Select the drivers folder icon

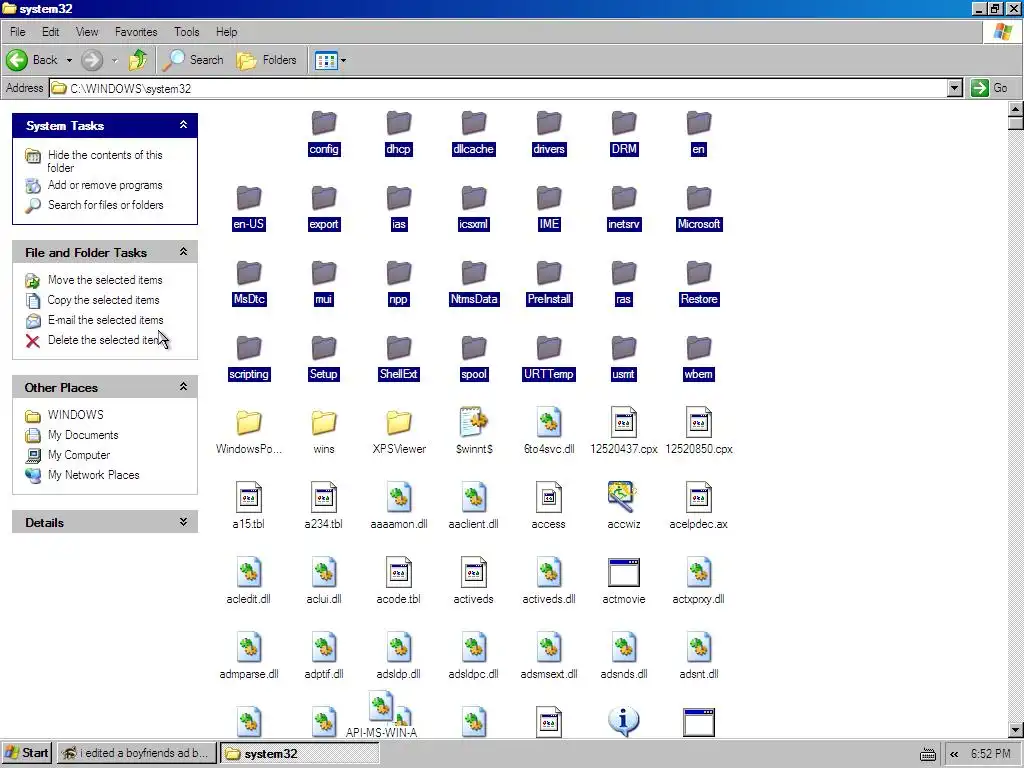pos(549,123)
